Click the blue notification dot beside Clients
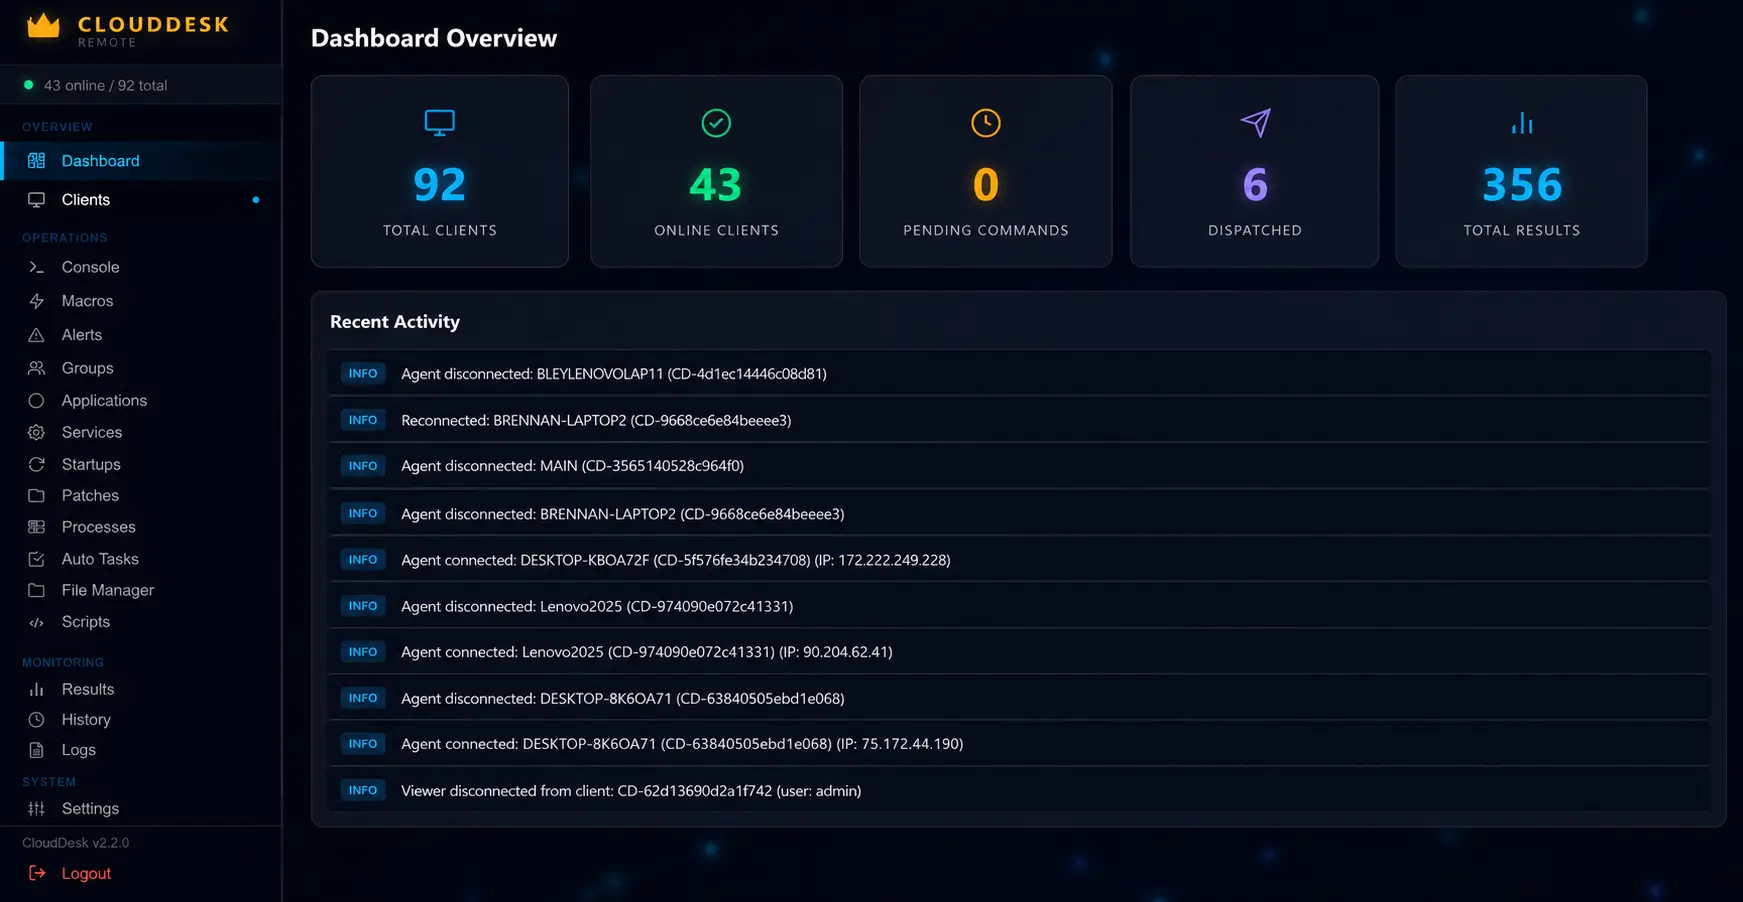The width and height of the screenshot is (1743, 902). (256, 200)
